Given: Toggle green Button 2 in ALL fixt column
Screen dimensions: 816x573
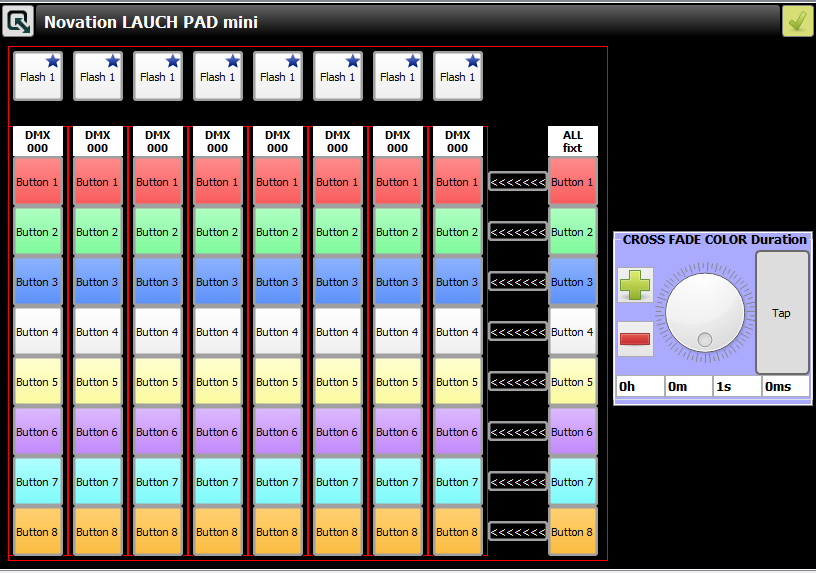Looking at the screenshot, I should [x=573, y=232].
